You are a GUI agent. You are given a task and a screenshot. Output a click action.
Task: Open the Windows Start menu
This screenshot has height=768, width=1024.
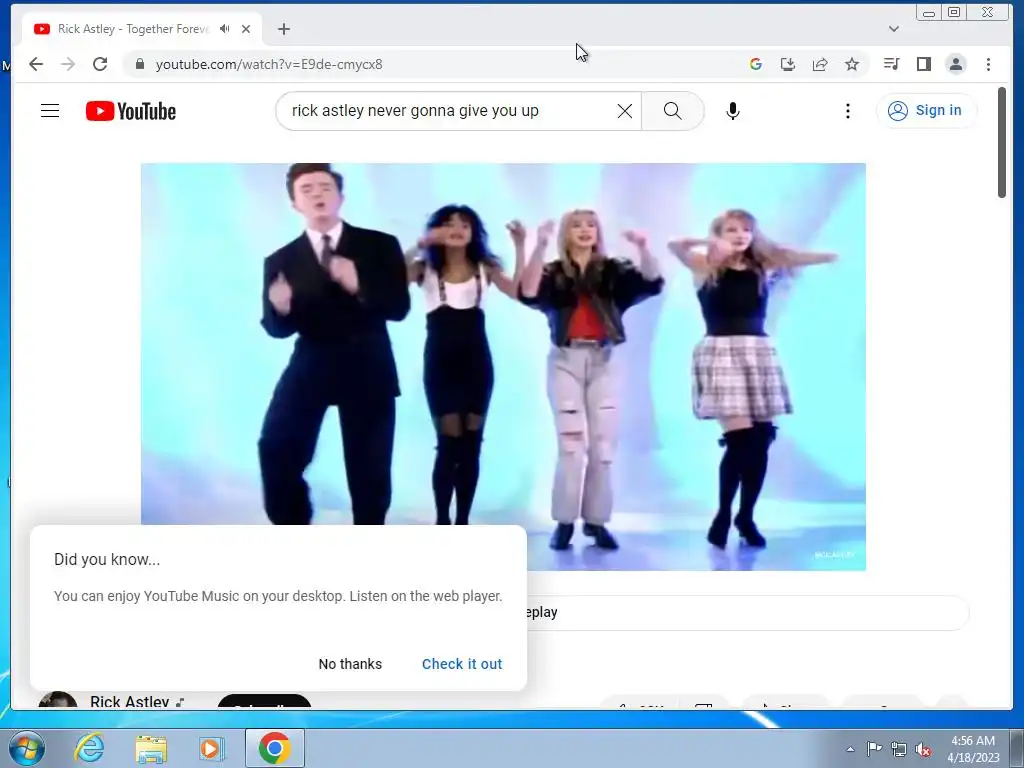coord(27,748)
